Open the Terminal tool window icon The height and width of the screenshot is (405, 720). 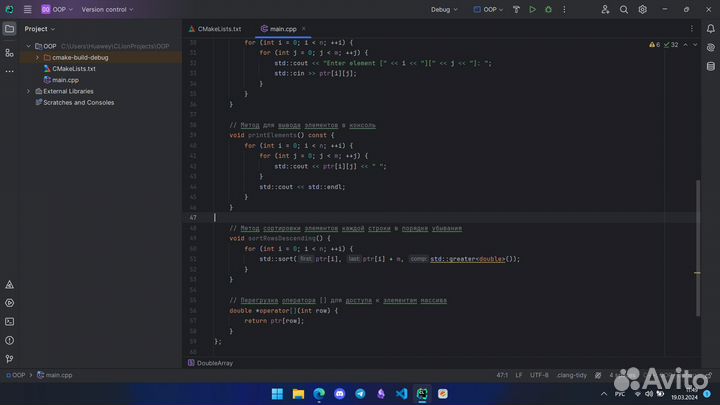click(9, 322)
